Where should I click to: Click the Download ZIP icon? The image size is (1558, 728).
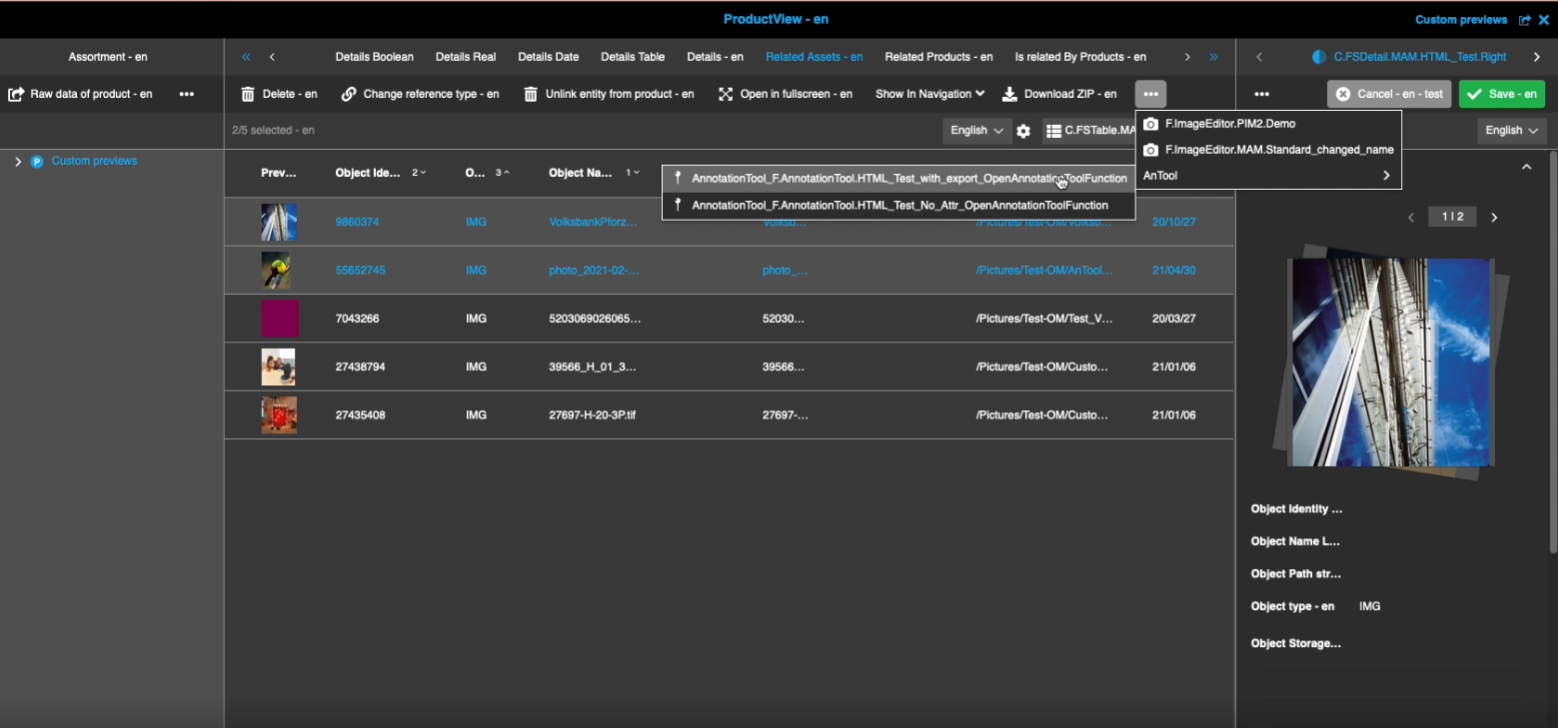1010,94
